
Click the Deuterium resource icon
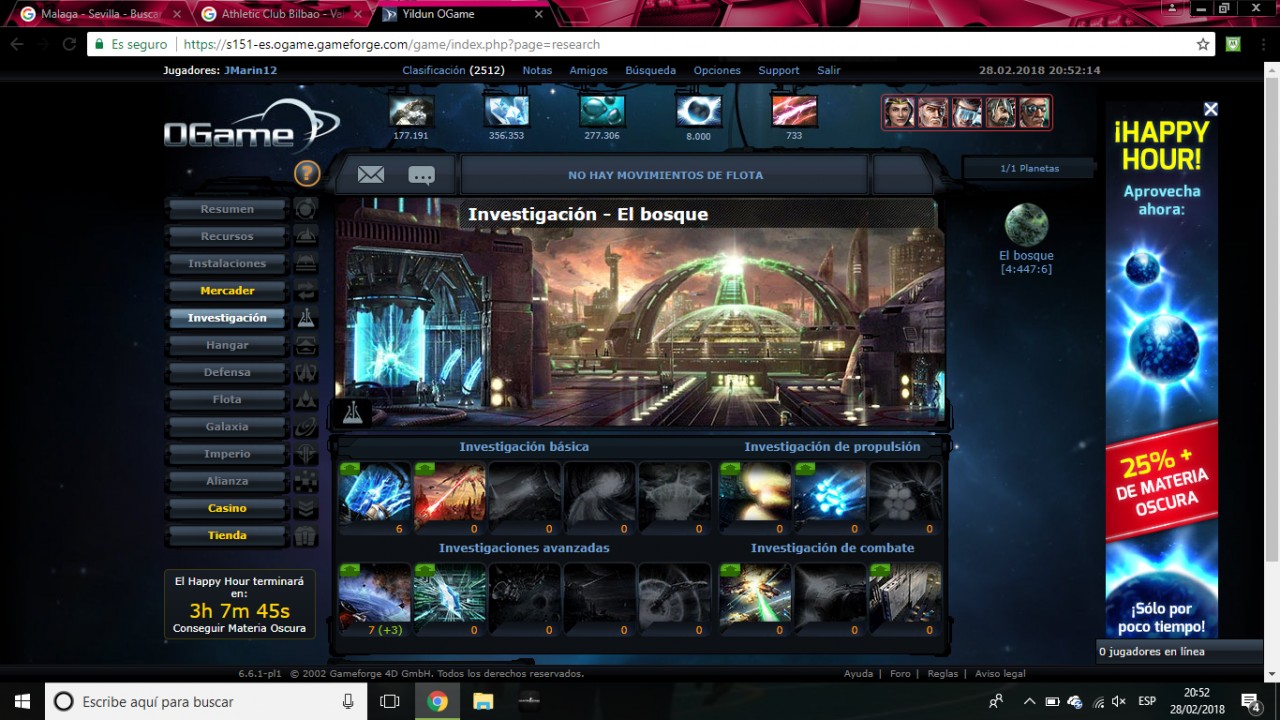click(602, 110)
